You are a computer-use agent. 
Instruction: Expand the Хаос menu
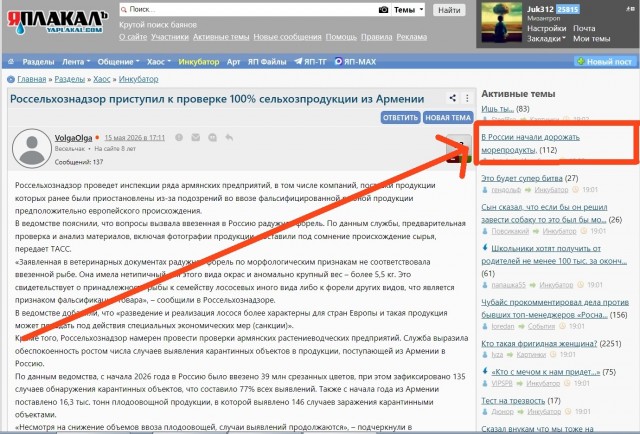tap(159, 62)
